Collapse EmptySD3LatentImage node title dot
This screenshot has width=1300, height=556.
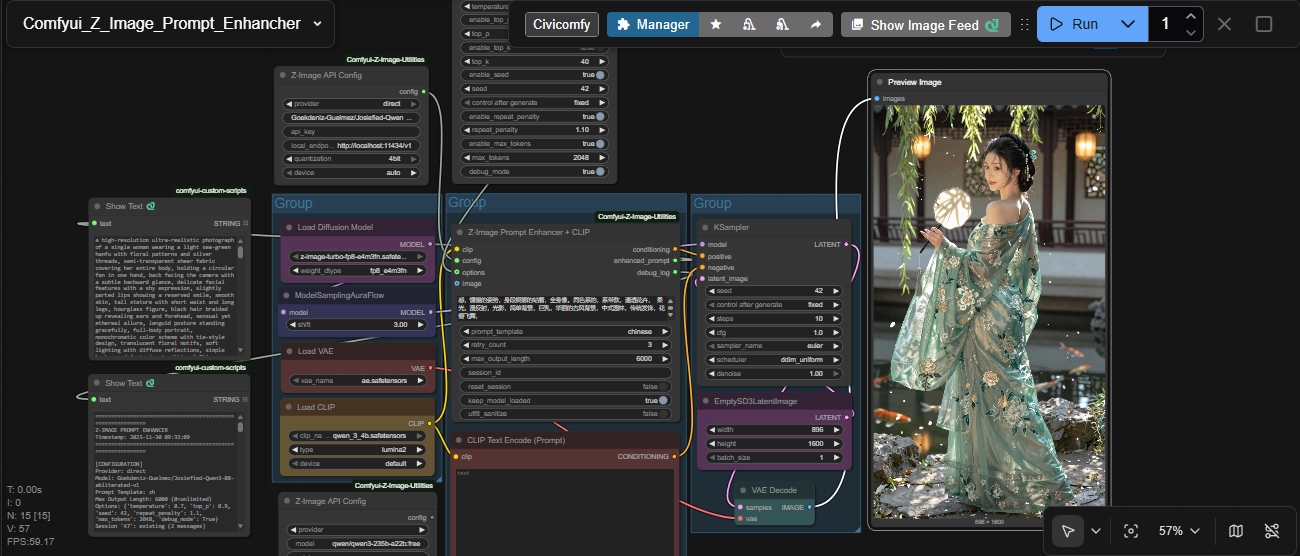tap(704, 401)
